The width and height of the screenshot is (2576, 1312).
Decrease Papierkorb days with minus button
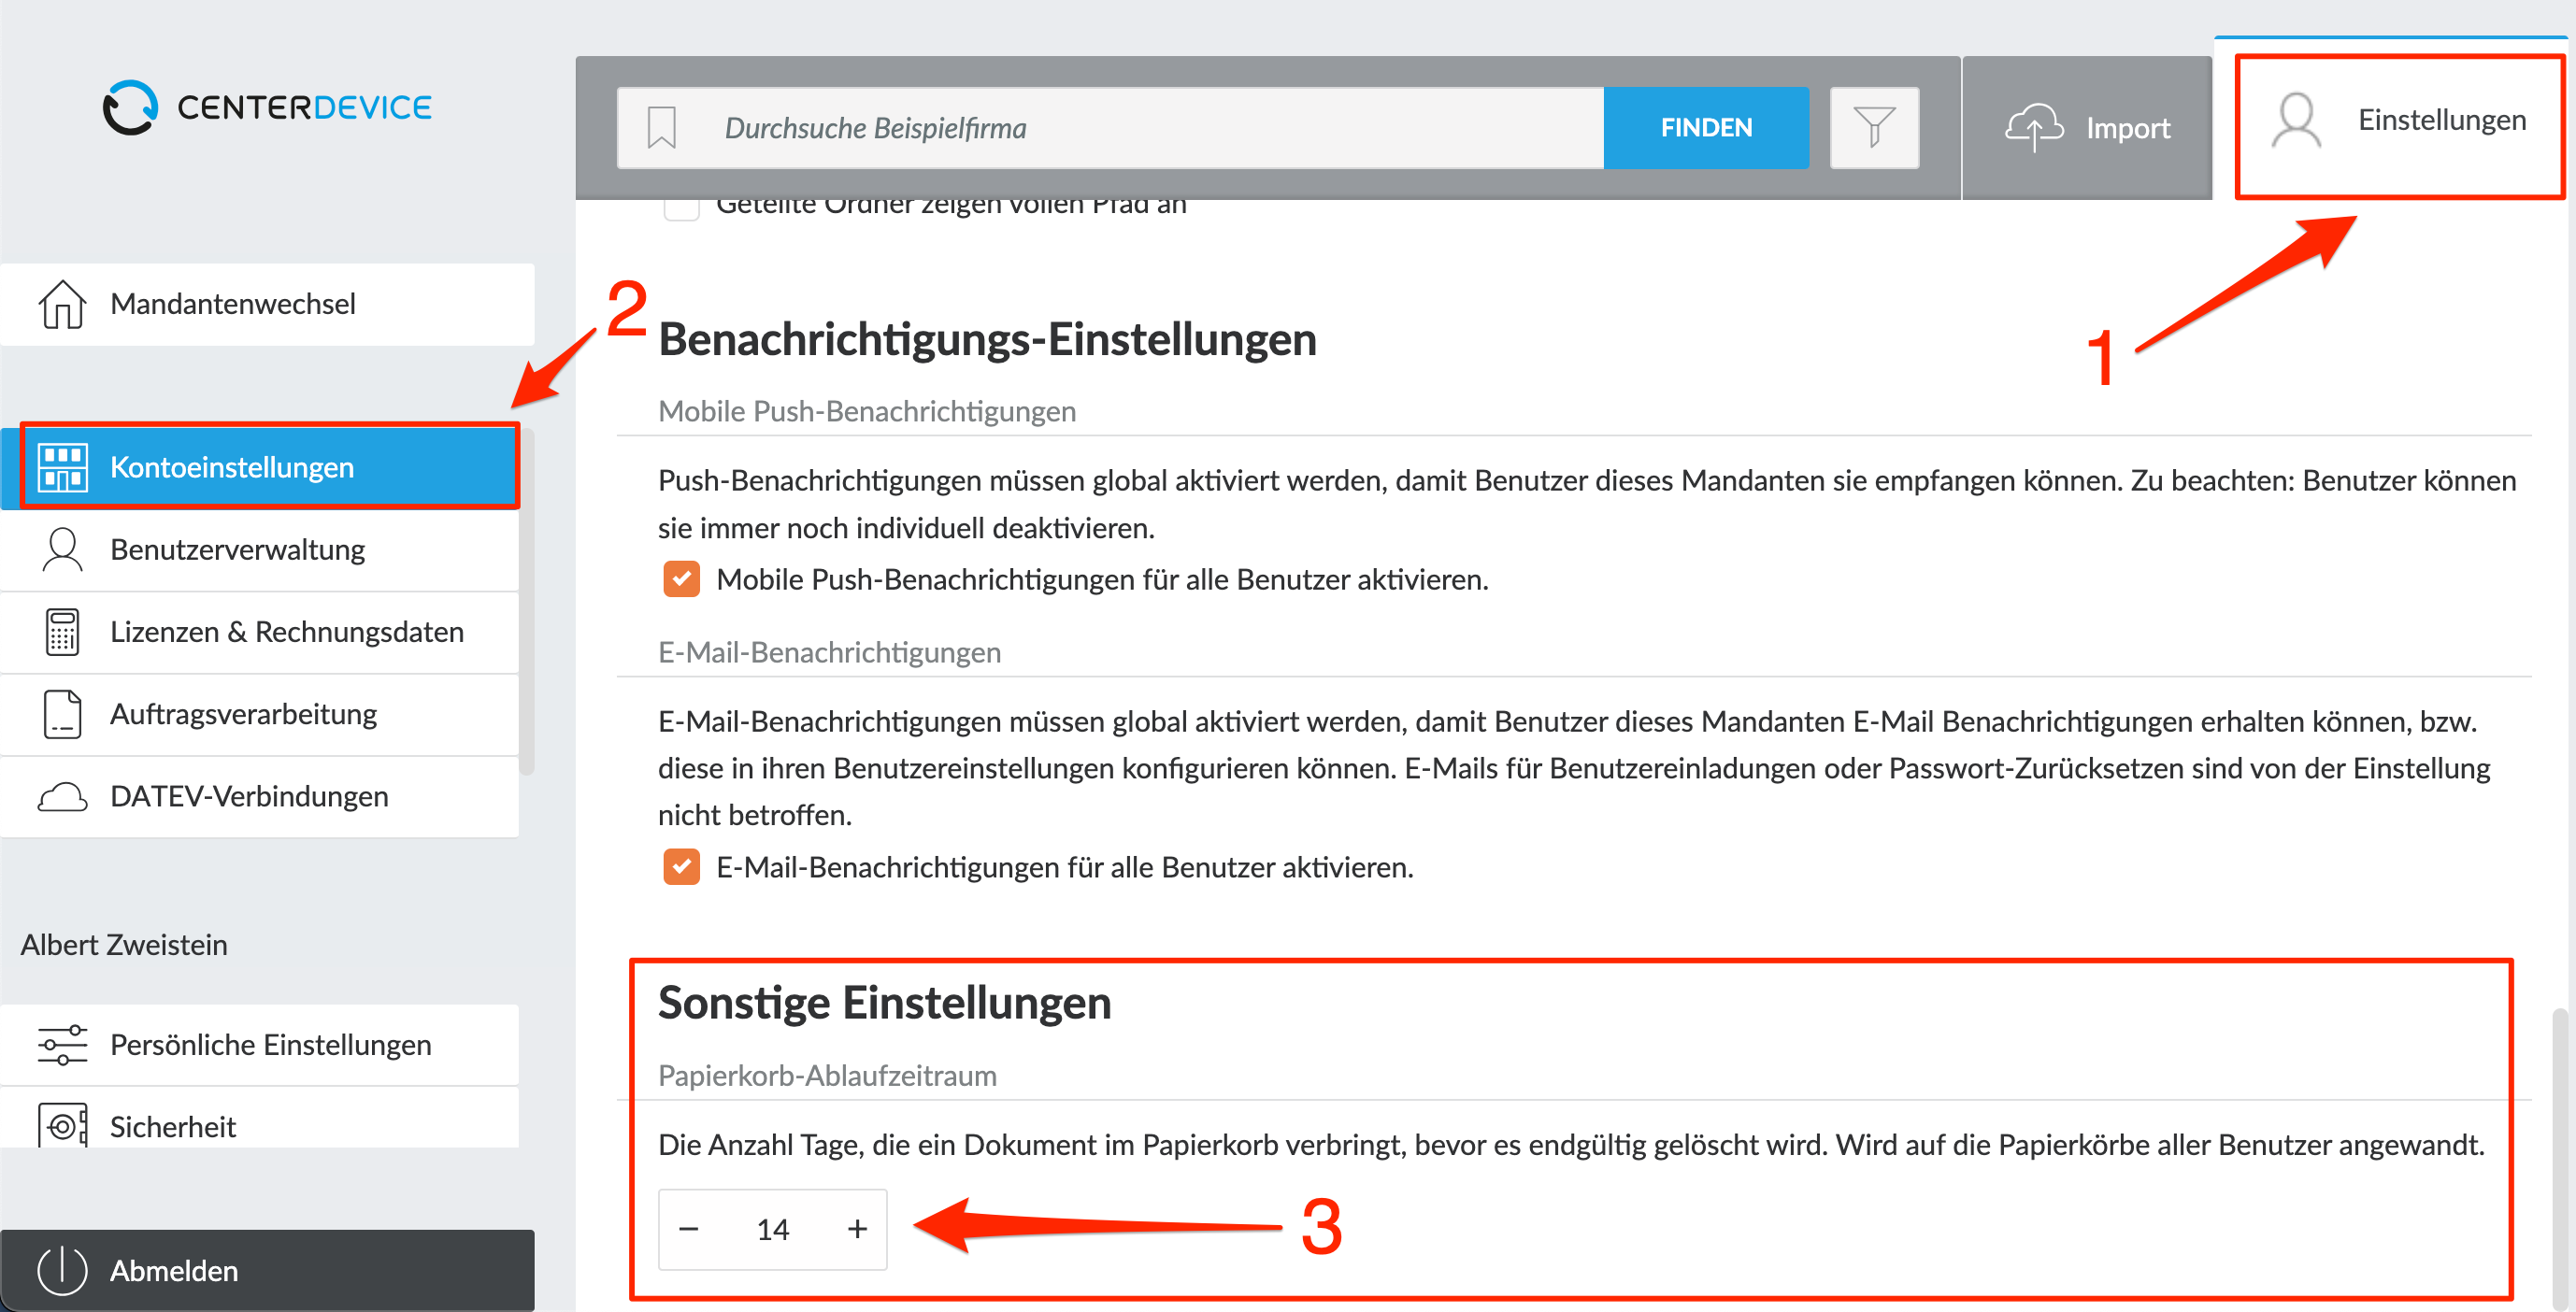click(x=688, y=1229)
